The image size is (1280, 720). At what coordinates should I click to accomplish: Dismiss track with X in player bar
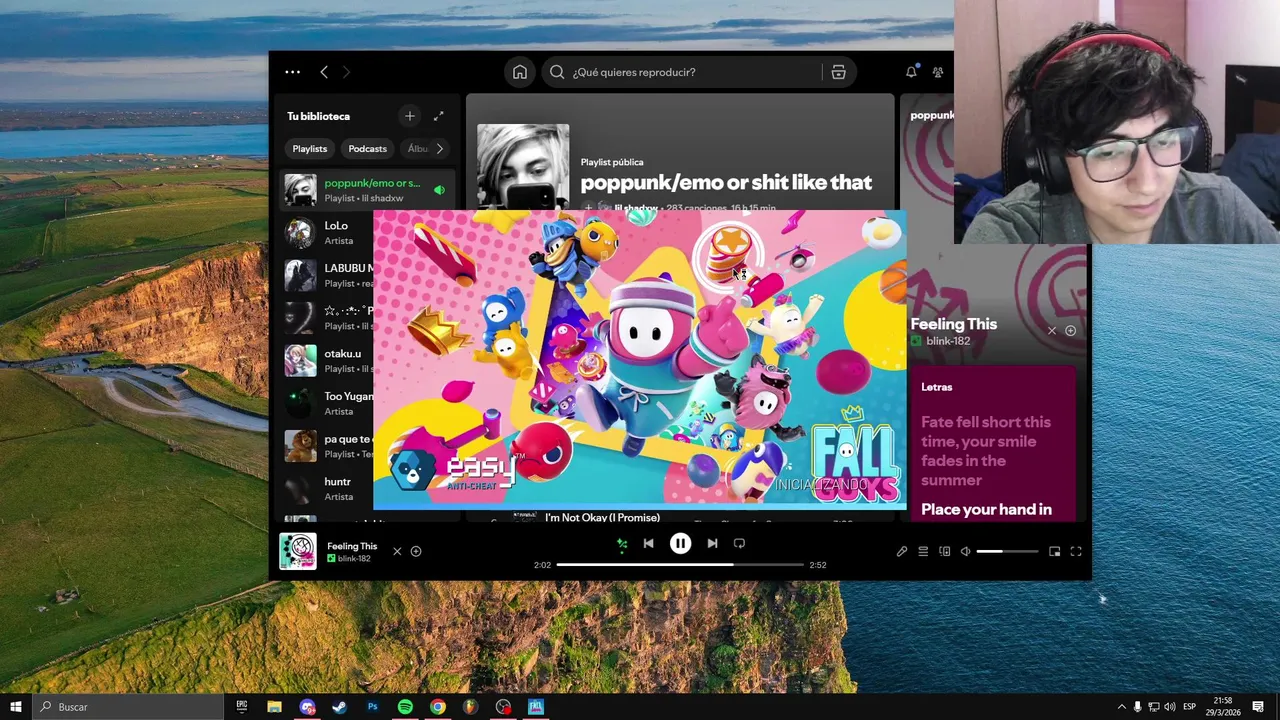tap(397, 551)
